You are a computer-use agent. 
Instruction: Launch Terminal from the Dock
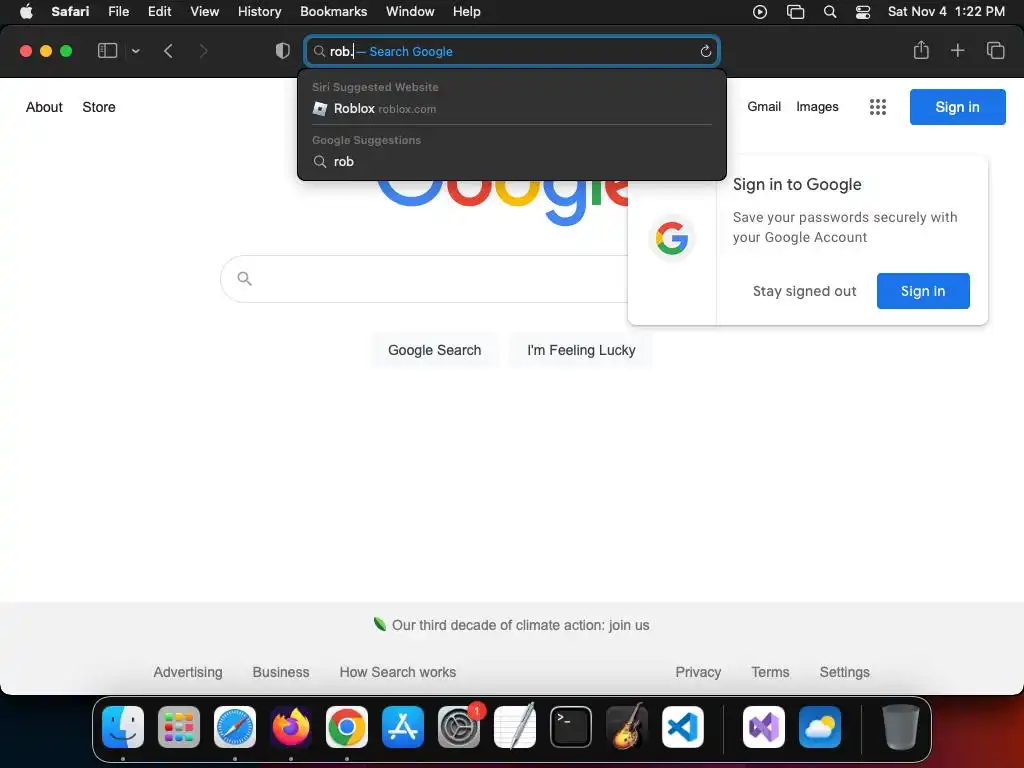pos(571,727)
